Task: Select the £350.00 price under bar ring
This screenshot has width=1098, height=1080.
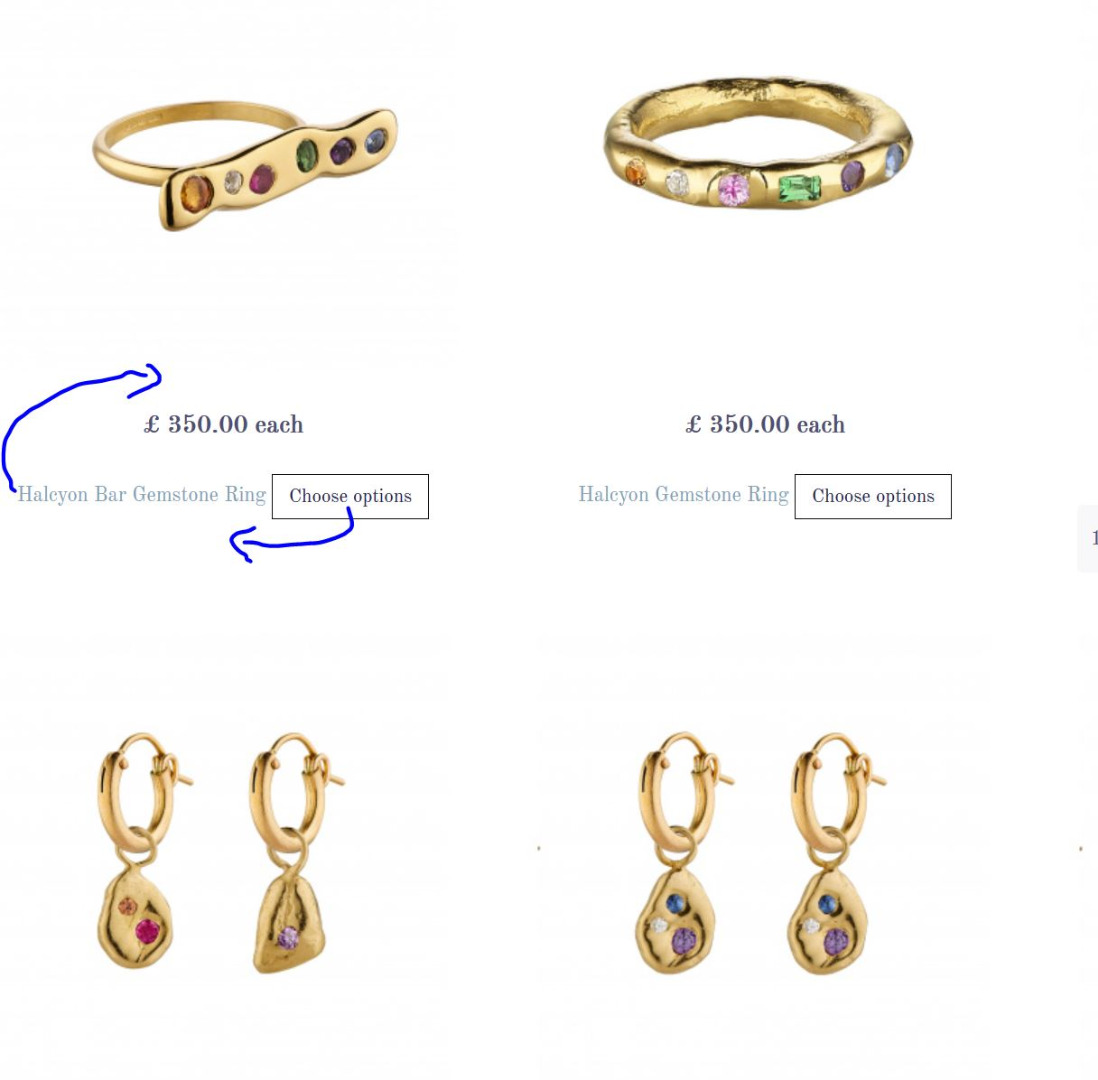Action: [223, 424]
